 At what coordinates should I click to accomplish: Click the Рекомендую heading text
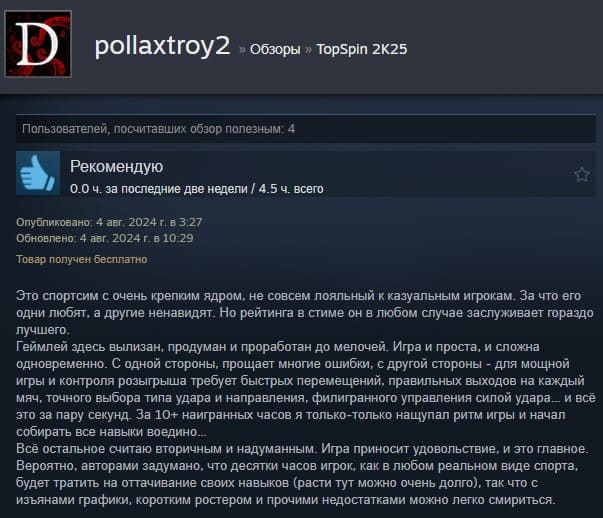(117, 166)
